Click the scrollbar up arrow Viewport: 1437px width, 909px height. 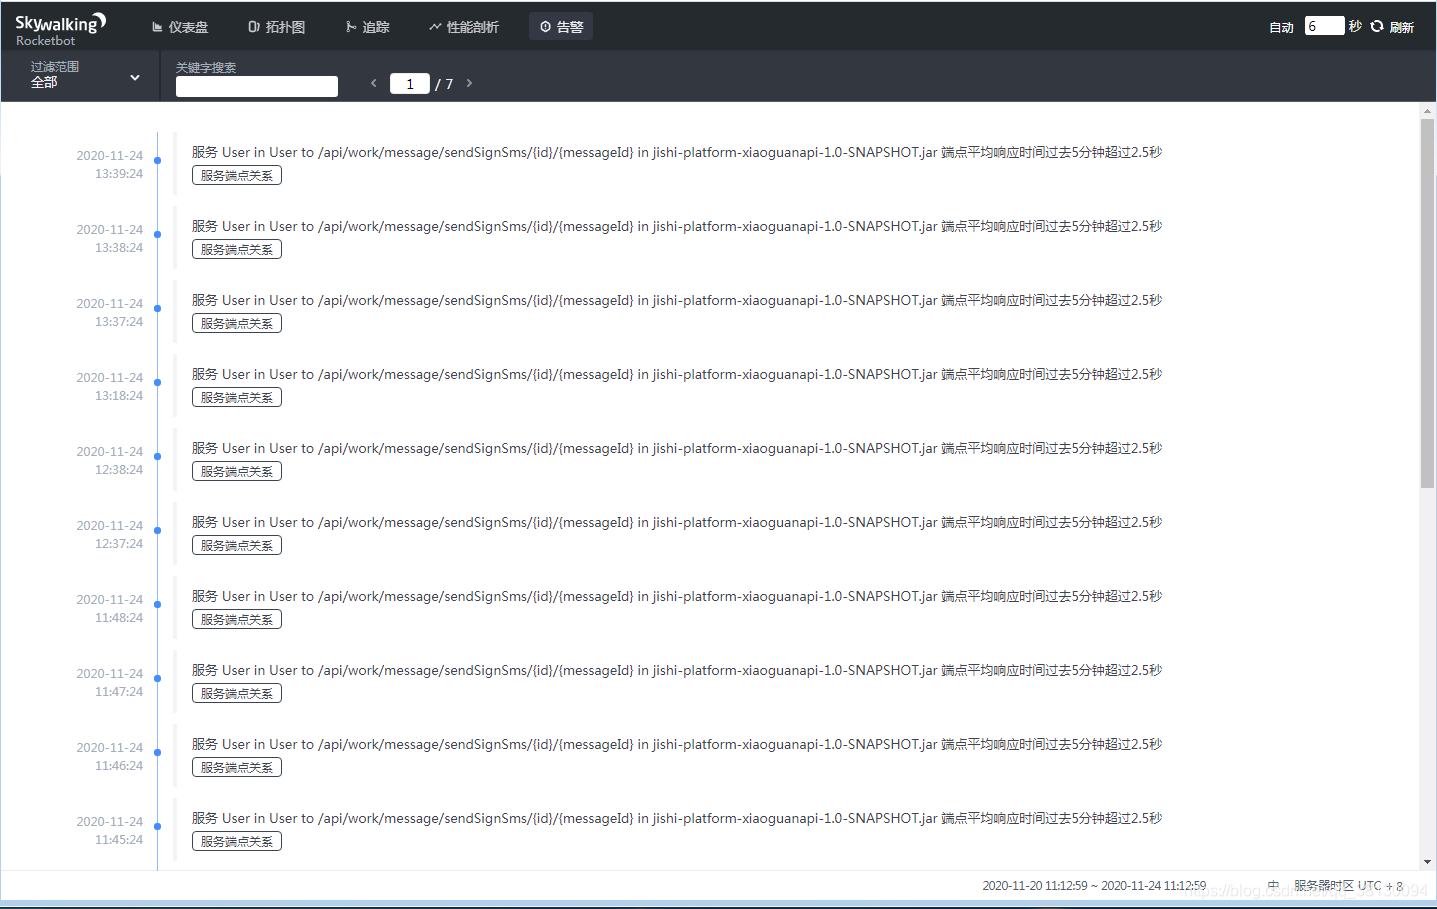point(1427,110)
